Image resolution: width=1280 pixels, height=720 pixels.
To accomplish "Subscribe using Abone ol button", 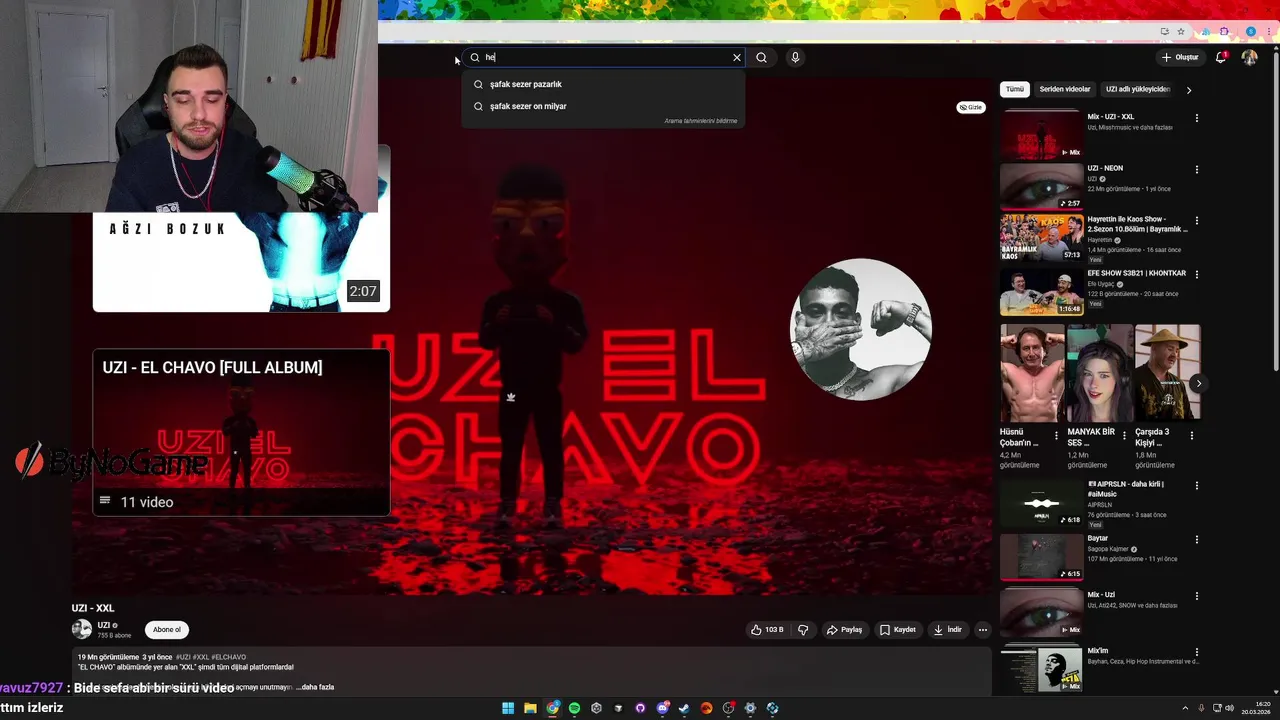I will click(167, 630).
